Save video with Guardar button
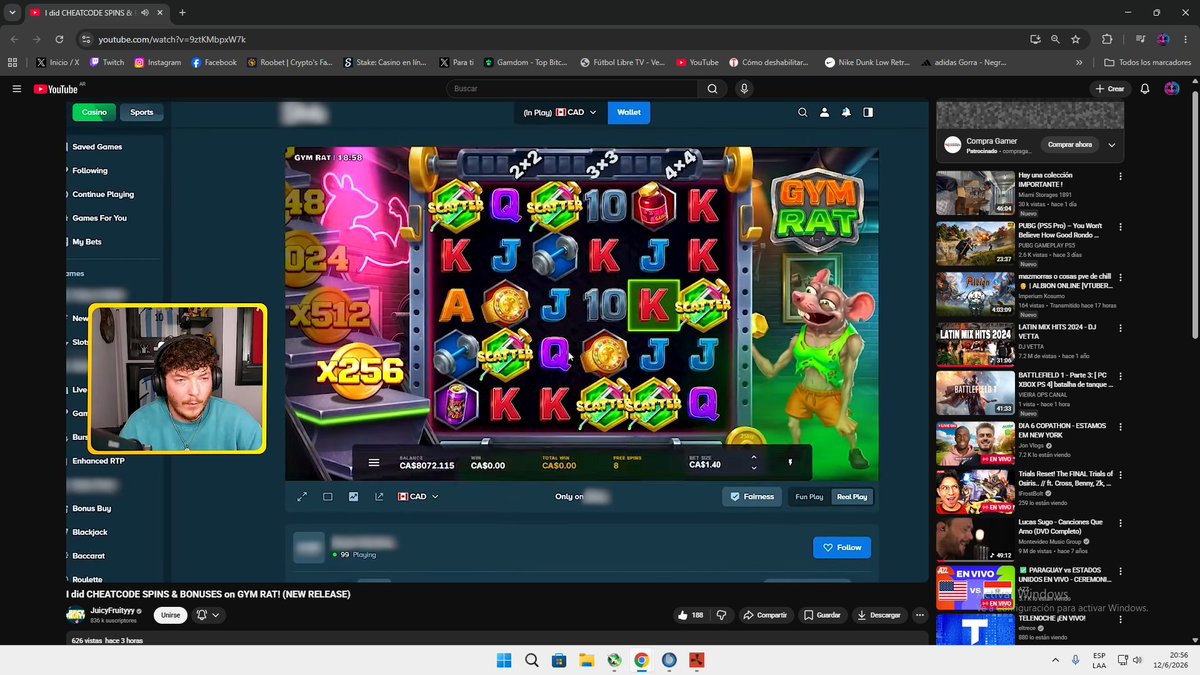 point(823,615)
